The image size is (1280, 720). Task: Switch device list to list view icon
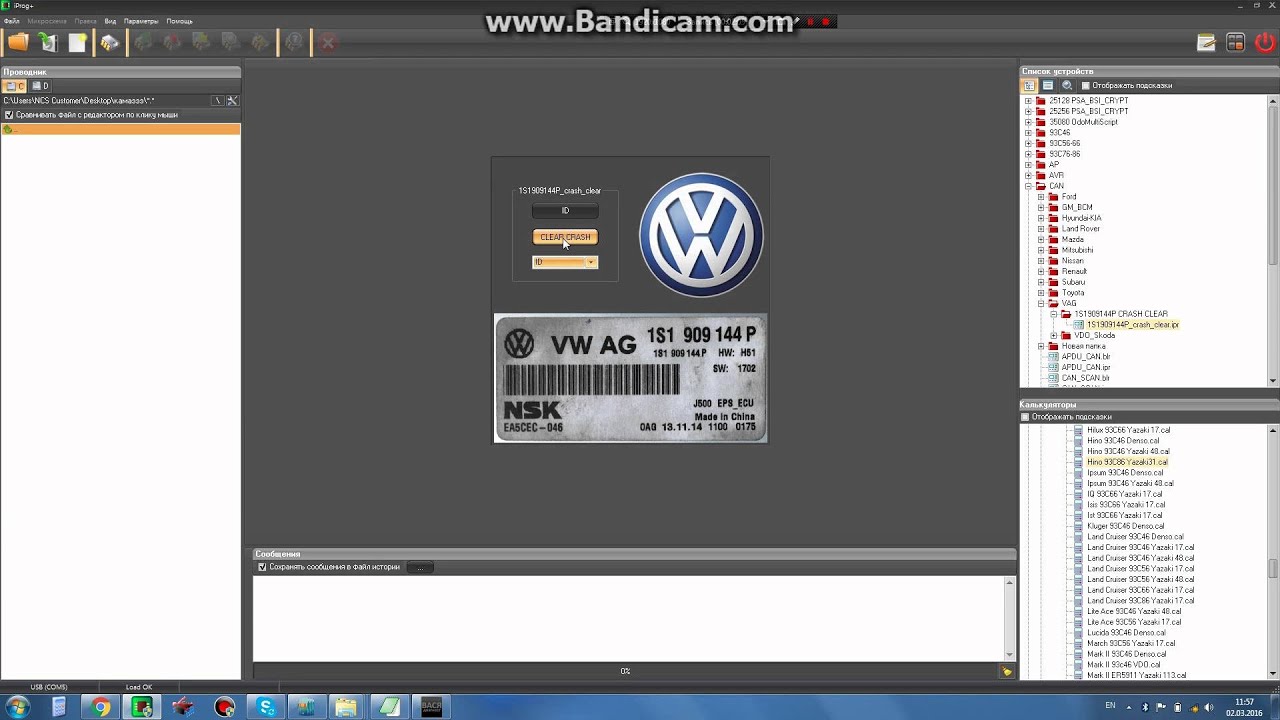(1048, 85)
